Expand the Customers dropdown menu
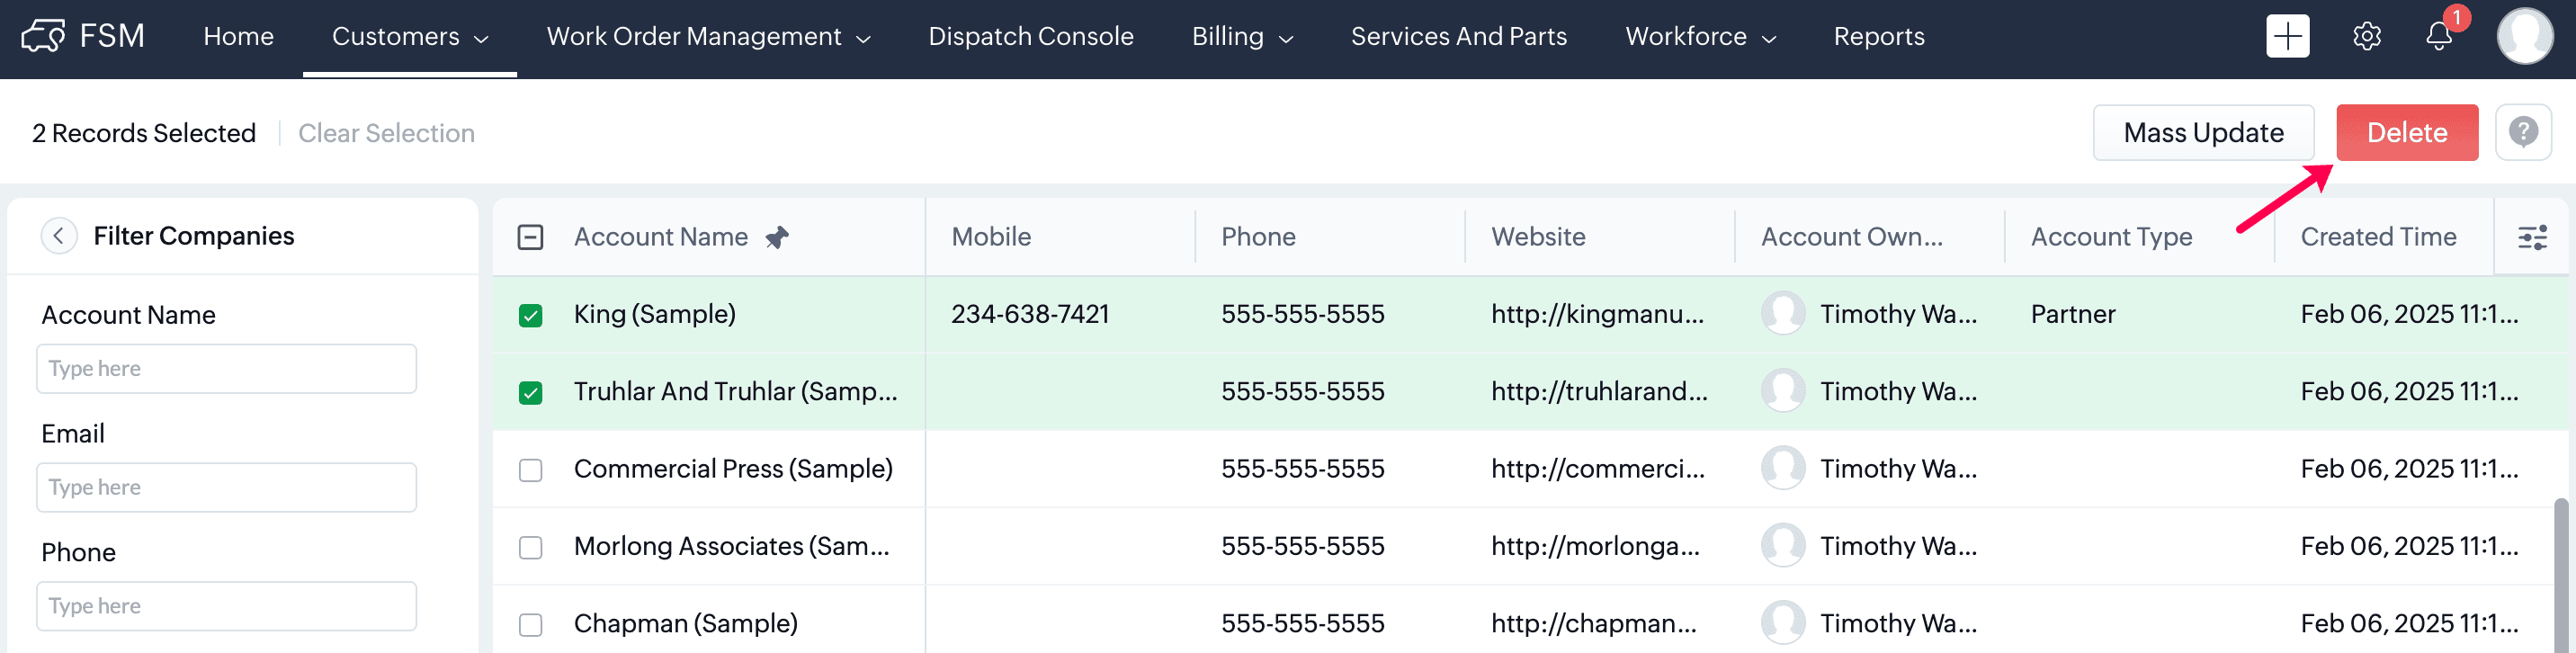 tap(409, 36)
